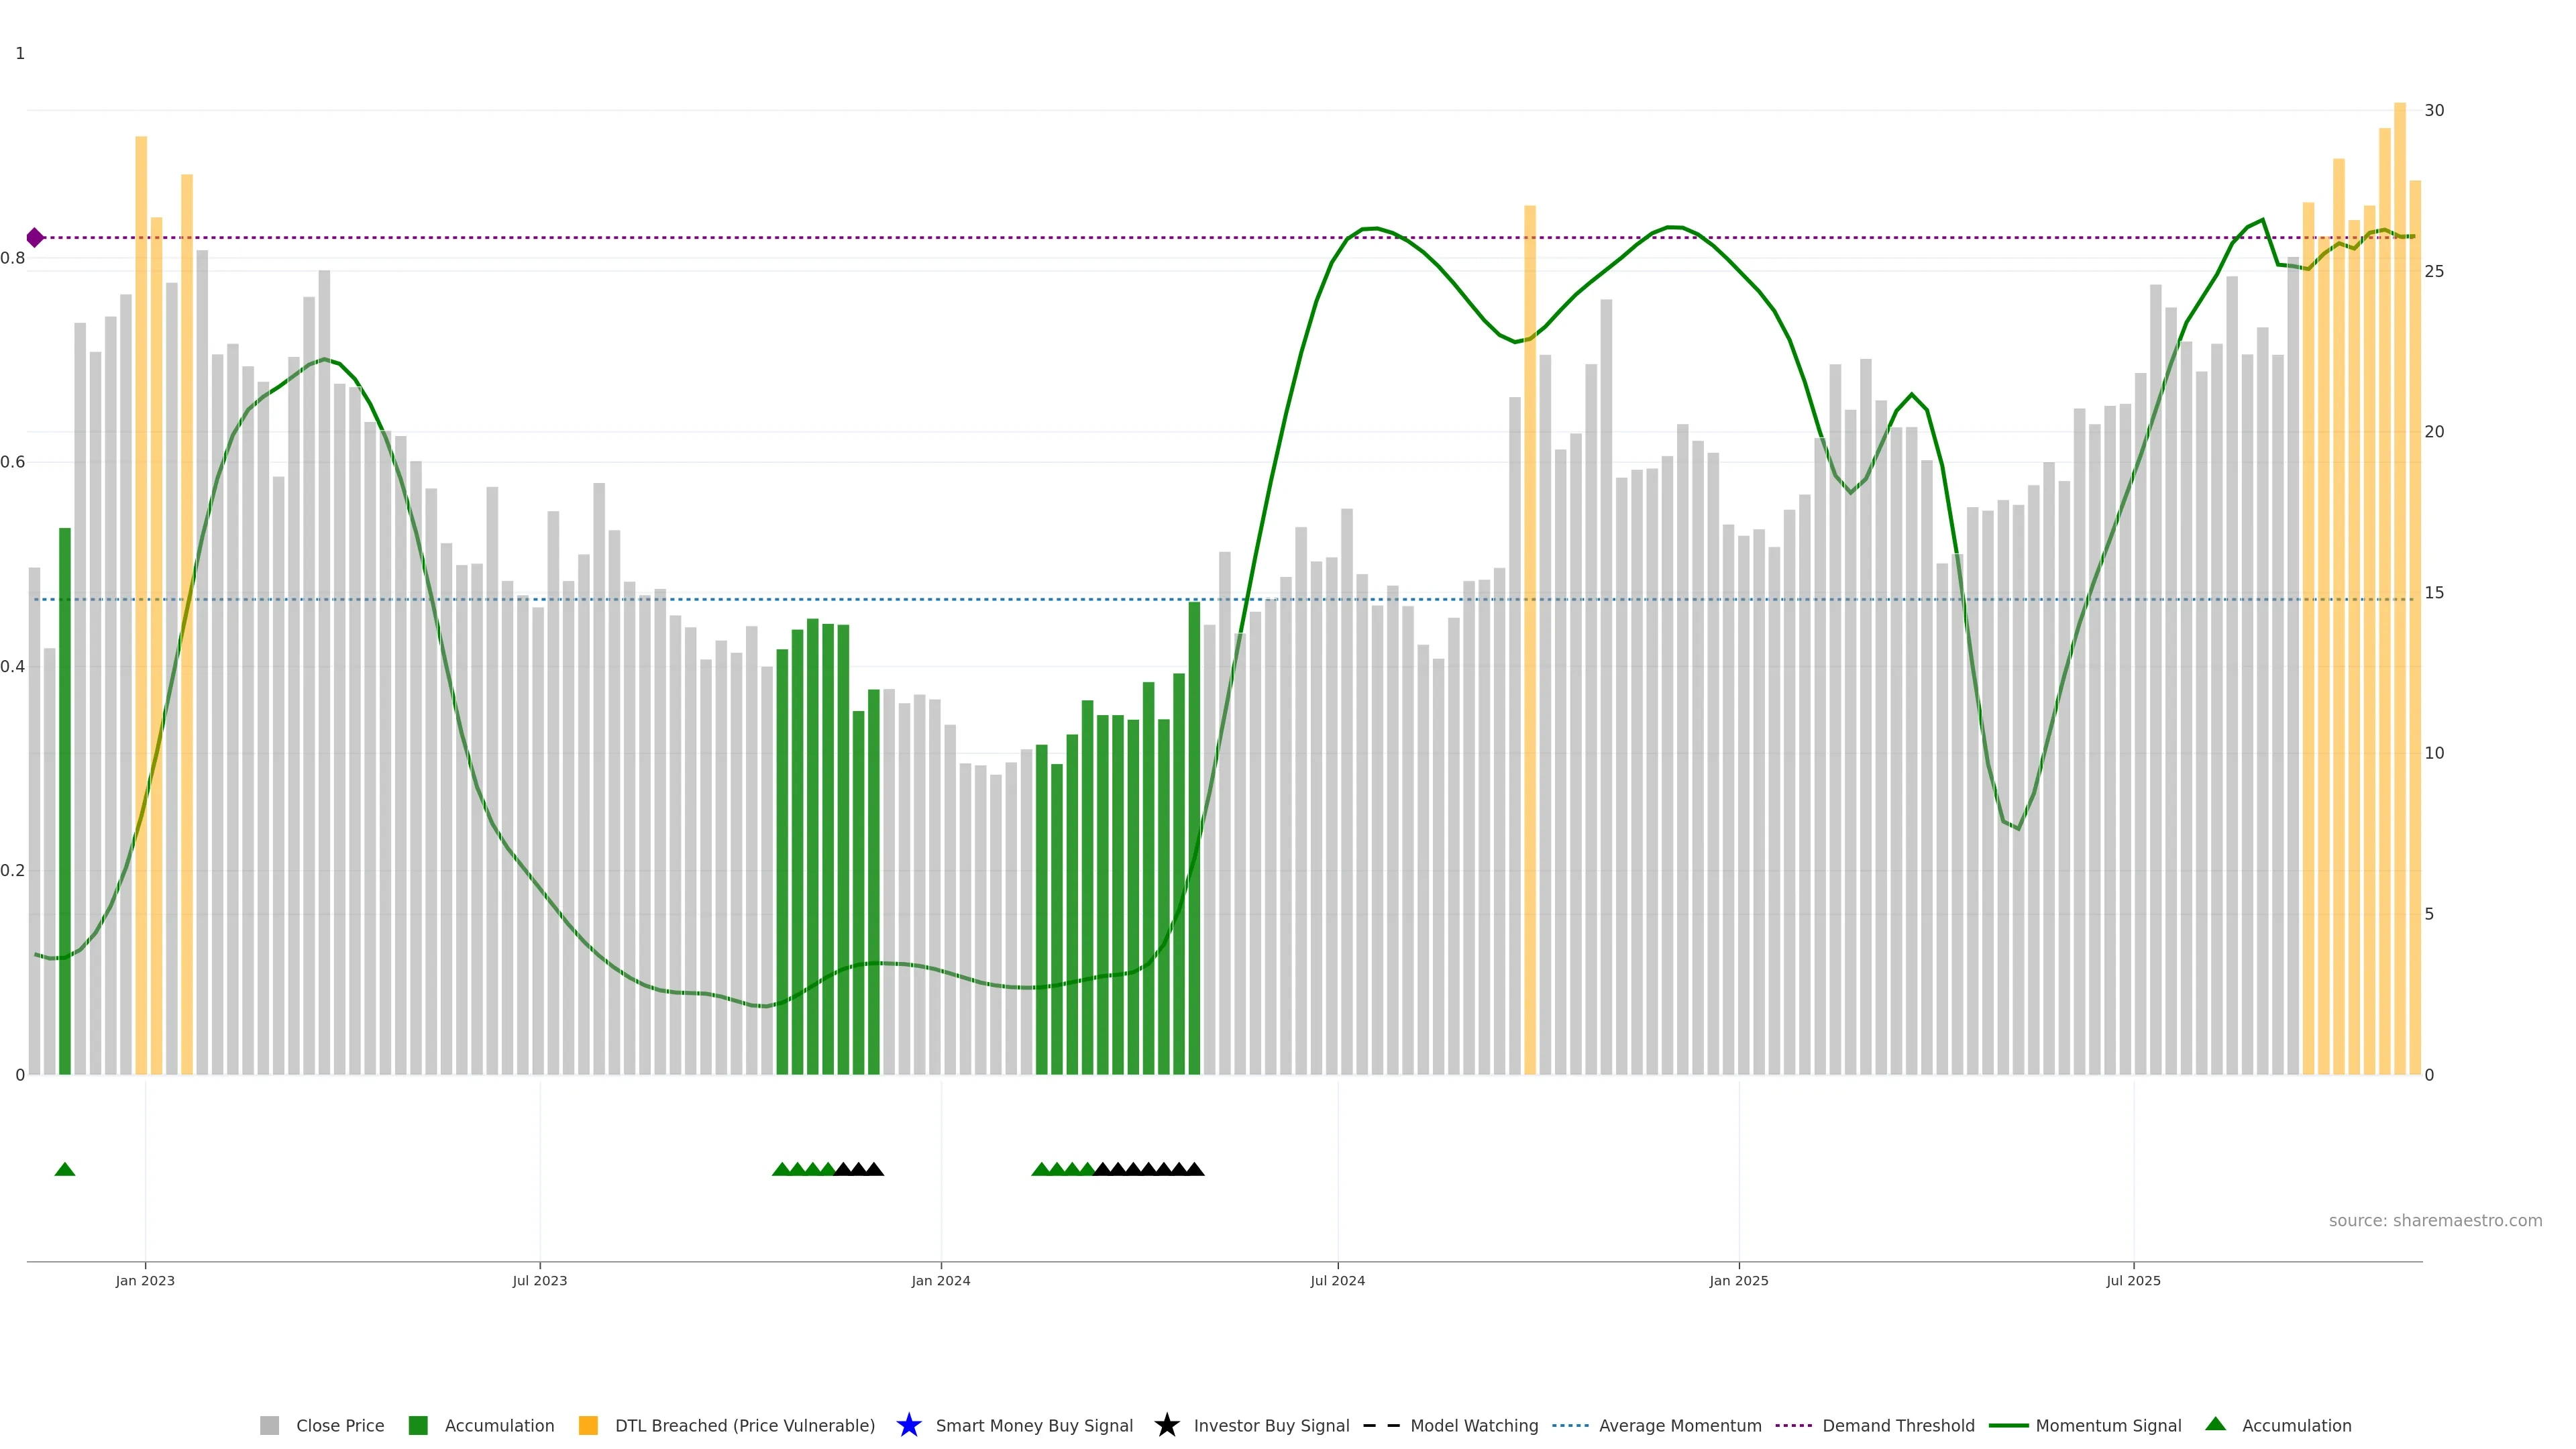Click the blue Smart Money Buy Signal star
2576x1449 pixels.
908,1425
